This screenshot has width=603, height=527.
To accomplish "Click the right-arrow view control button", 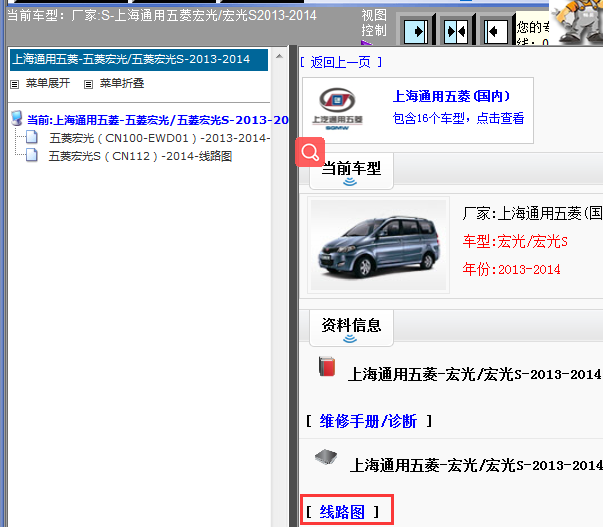I will tap(416, 31).
